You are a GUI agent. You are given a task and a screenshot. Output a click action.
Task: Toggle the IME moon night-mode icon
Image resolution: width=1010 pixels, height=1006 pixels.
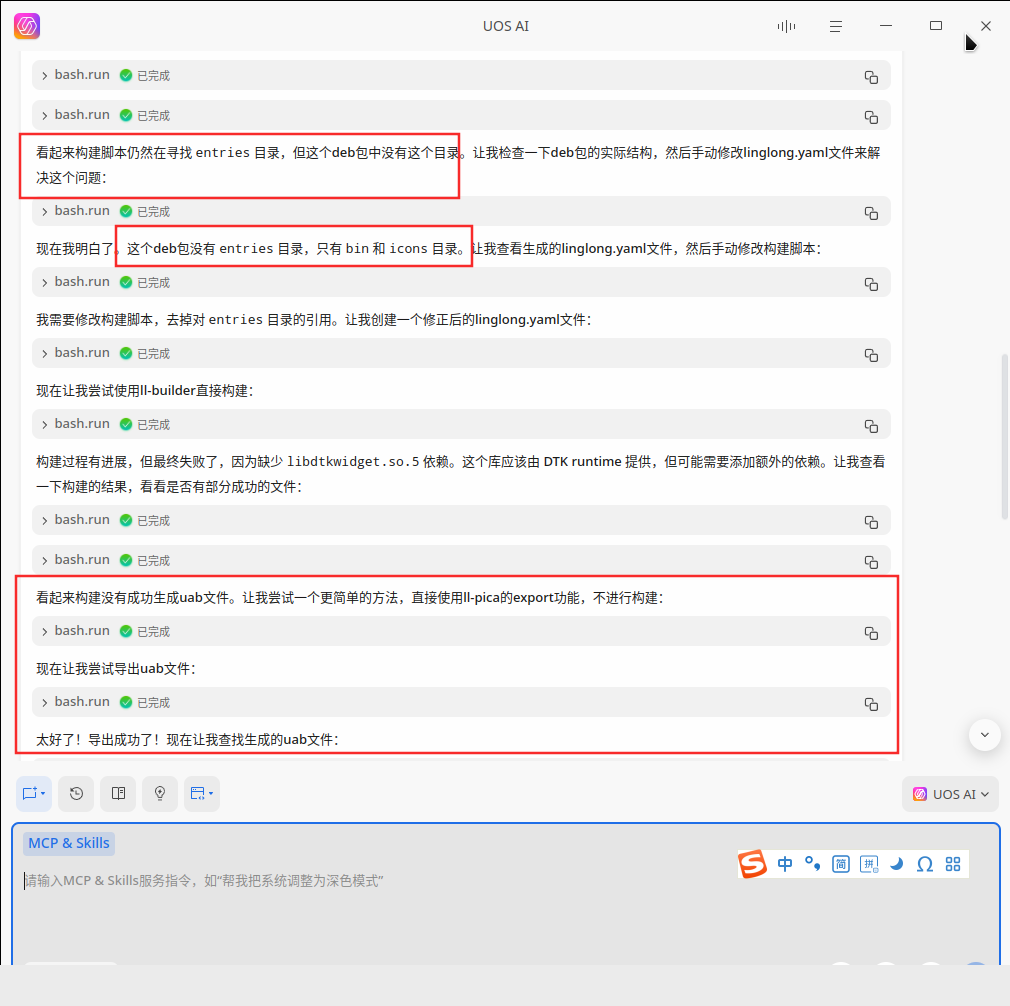897,864
